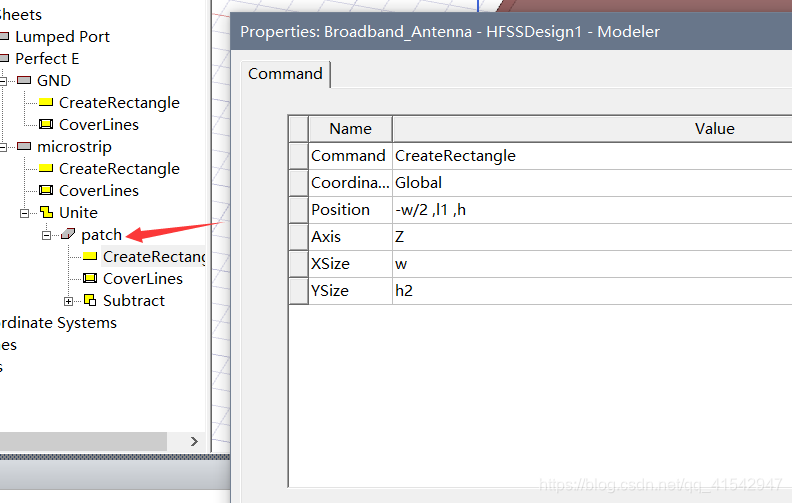Click the Coordinate System name cell
This screenshot has width=792, height=503.
coord(351,183)
